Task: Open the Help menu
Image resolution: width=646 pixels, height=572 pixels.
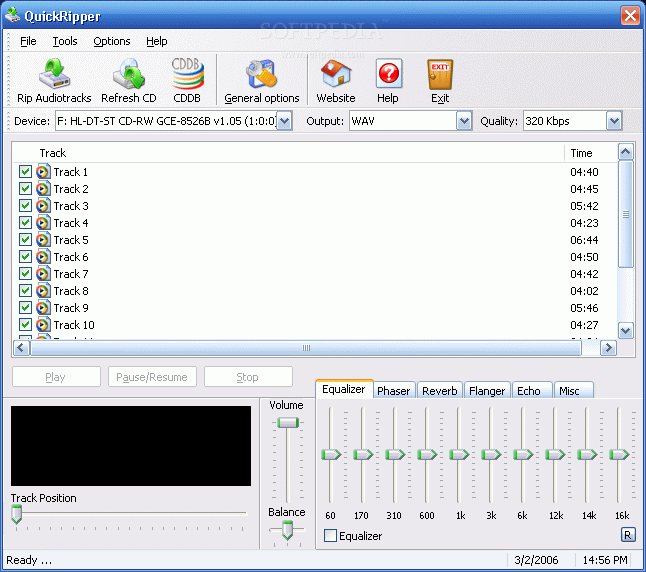Action: [x=157, y=41]
